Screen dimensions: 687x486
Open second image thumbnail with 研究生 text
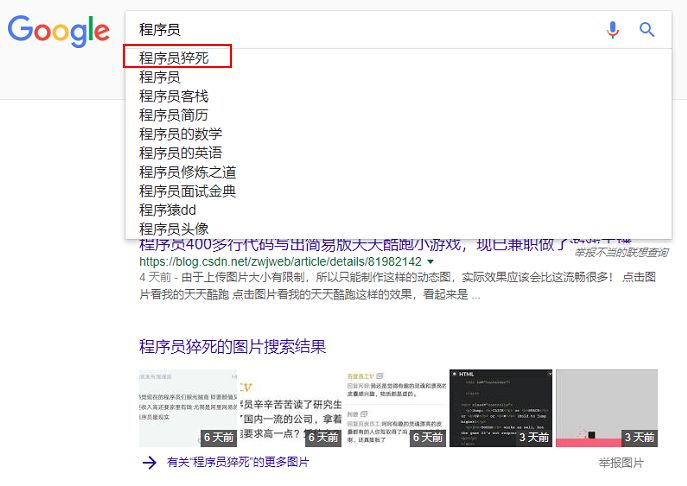click(290, 408)
